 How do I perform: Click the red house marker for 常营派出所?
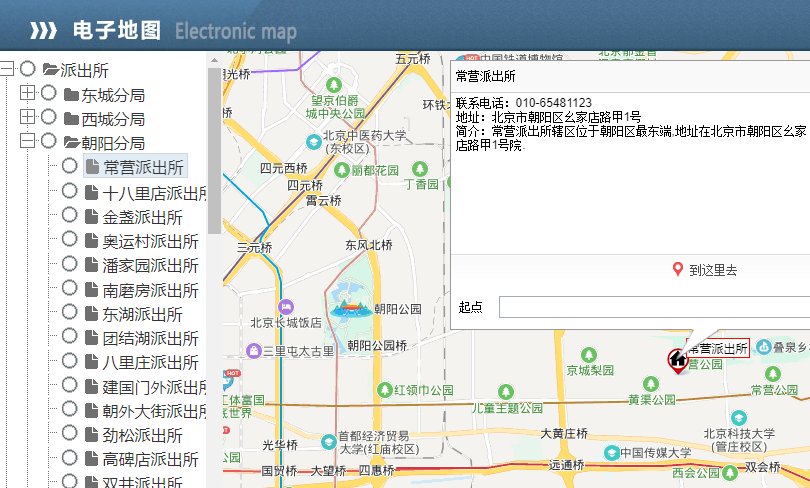[x=678, y=360]
